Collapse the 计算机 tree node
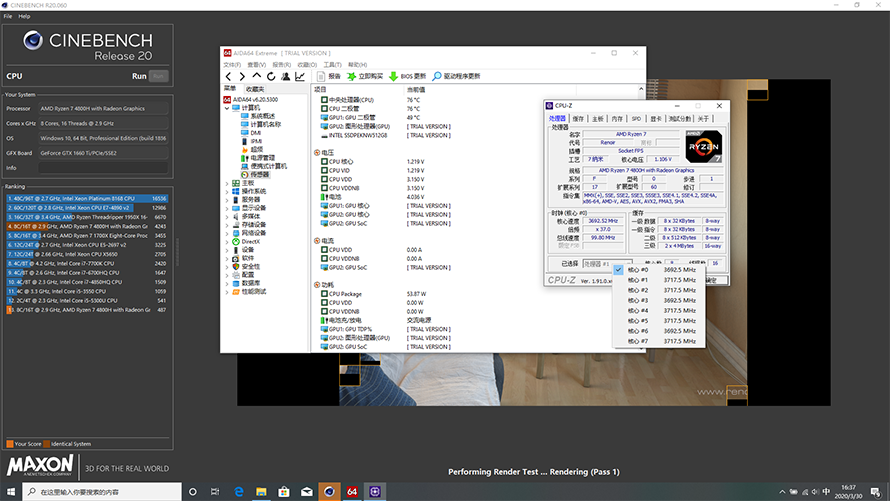 pos(227,108)
